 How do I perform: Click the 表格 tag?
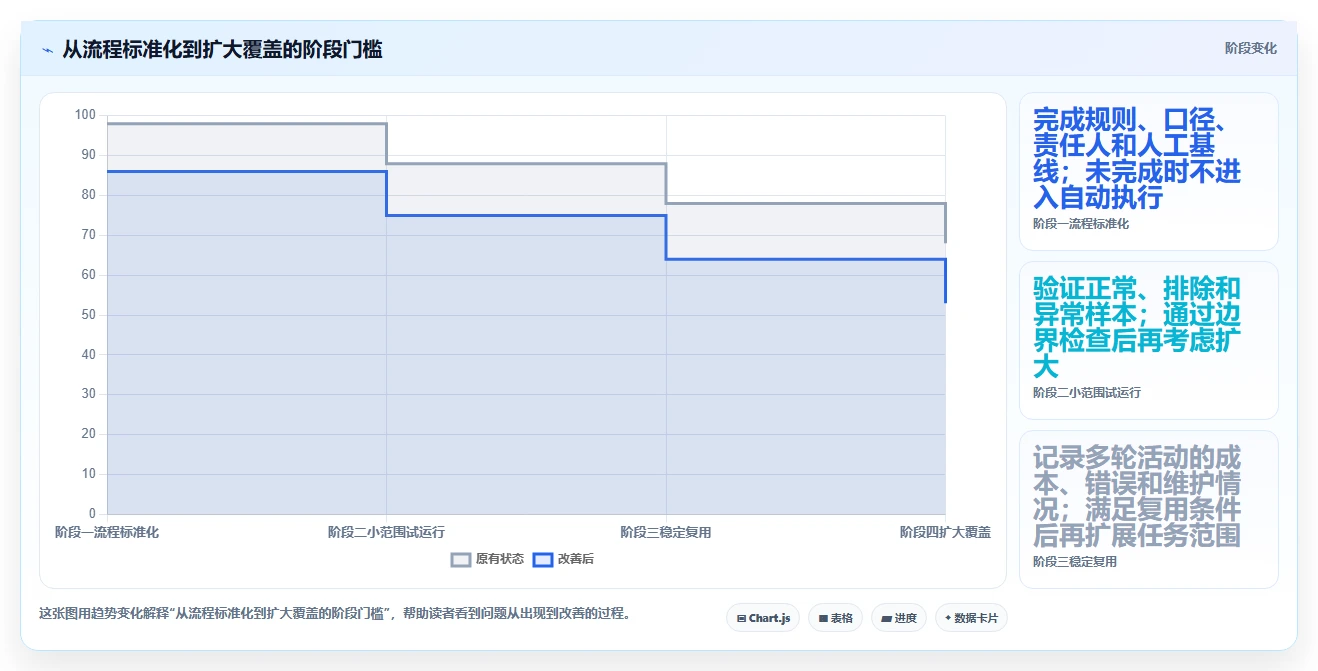pos(835,618)
